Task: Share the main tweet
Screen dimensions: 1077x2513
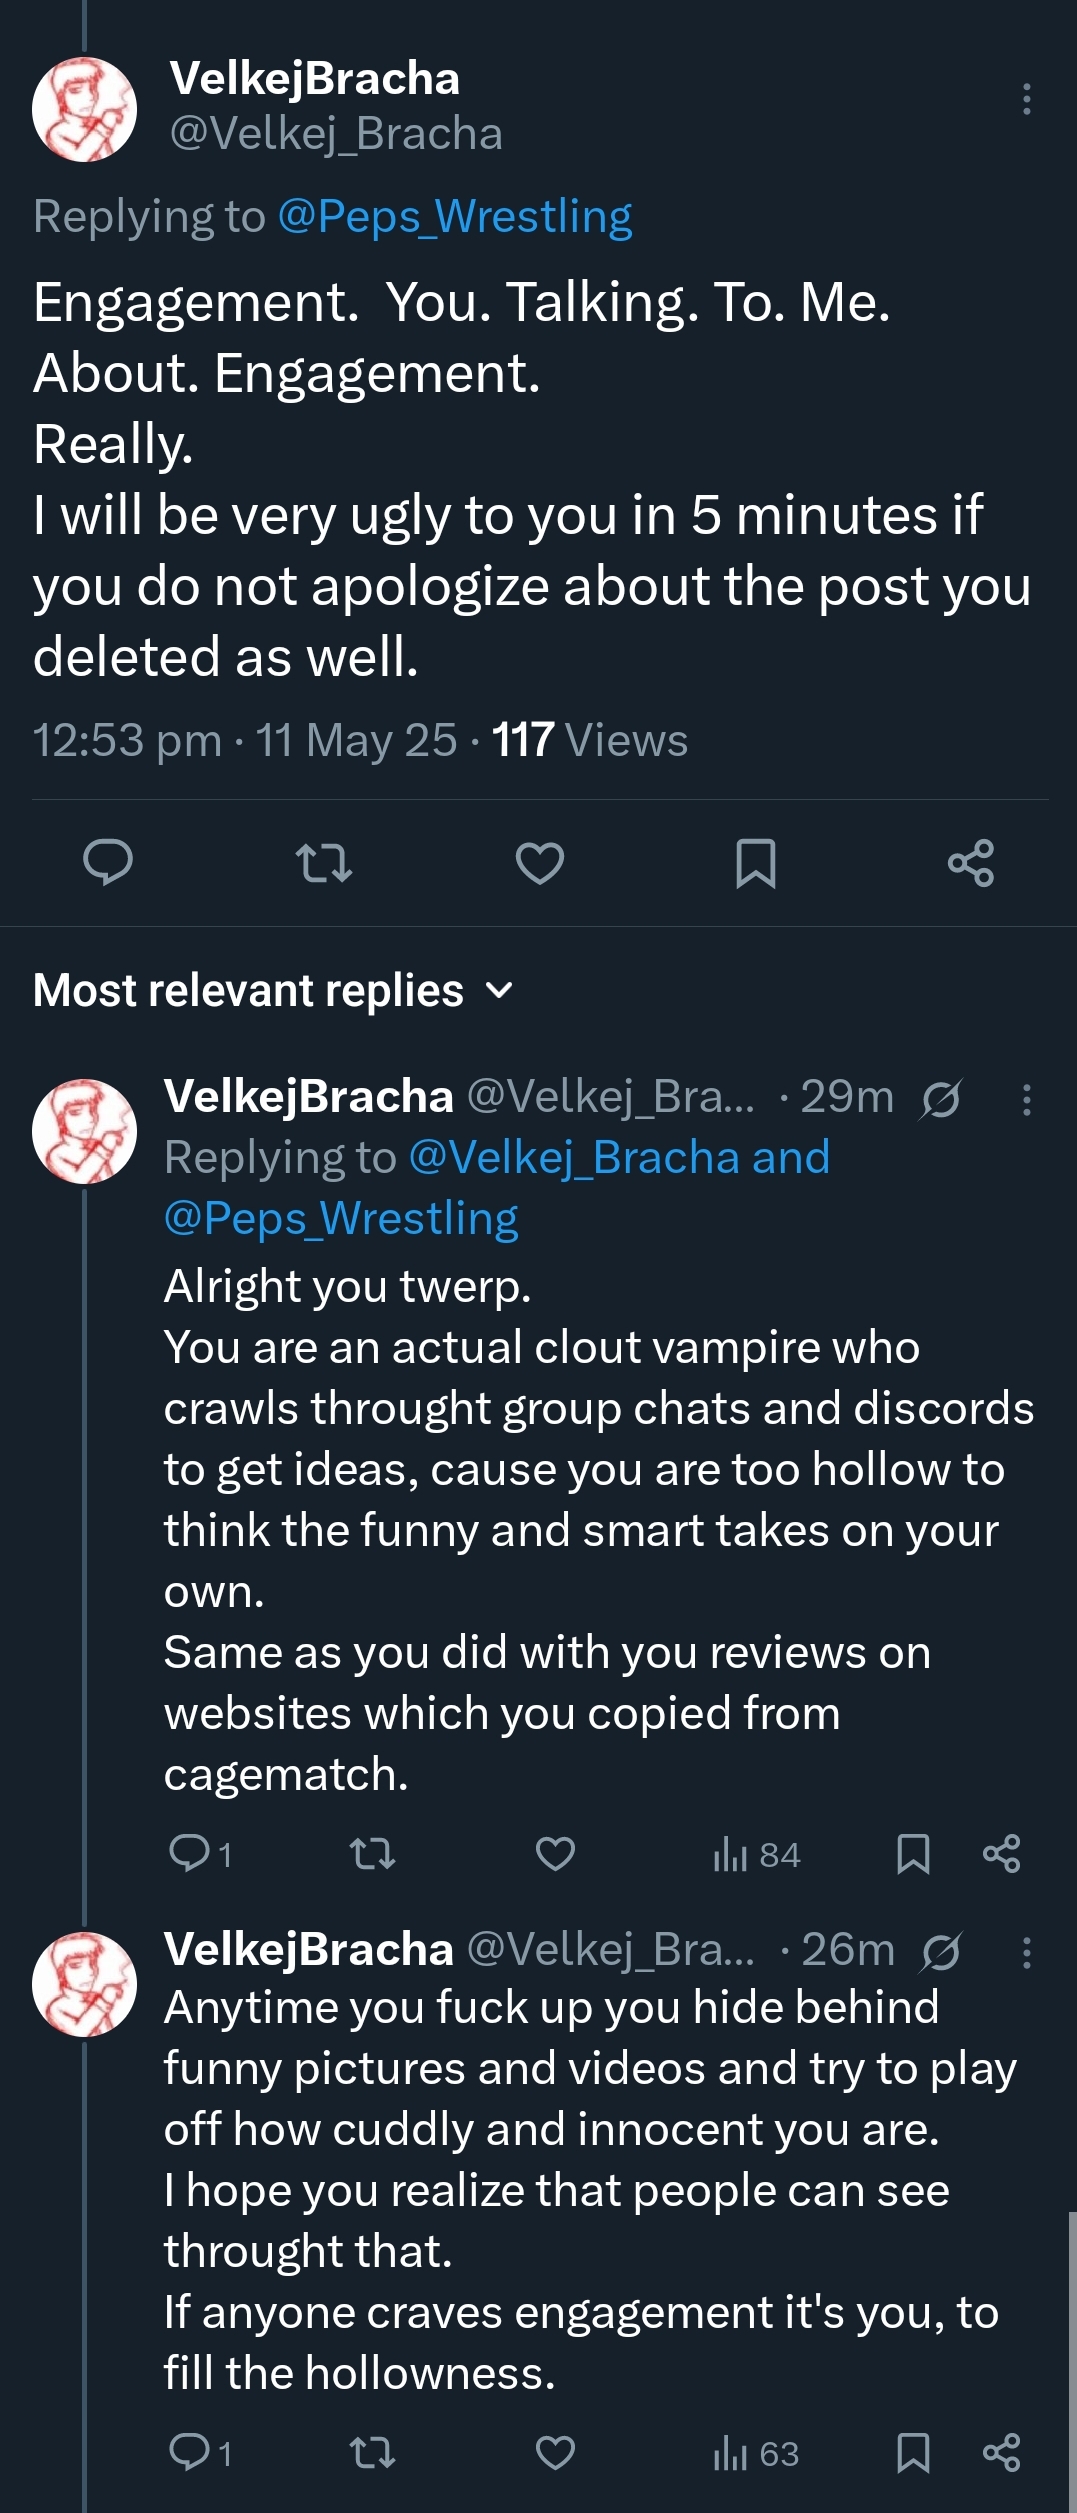Action: click(x=971, y=862)
